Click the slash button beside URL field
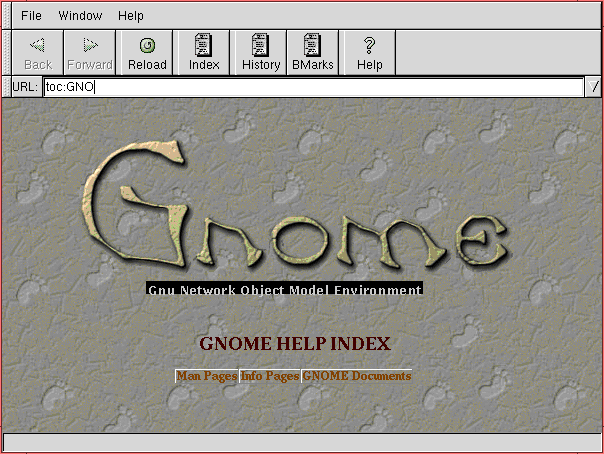The image size is (604, 454). (x=594, y=87)
